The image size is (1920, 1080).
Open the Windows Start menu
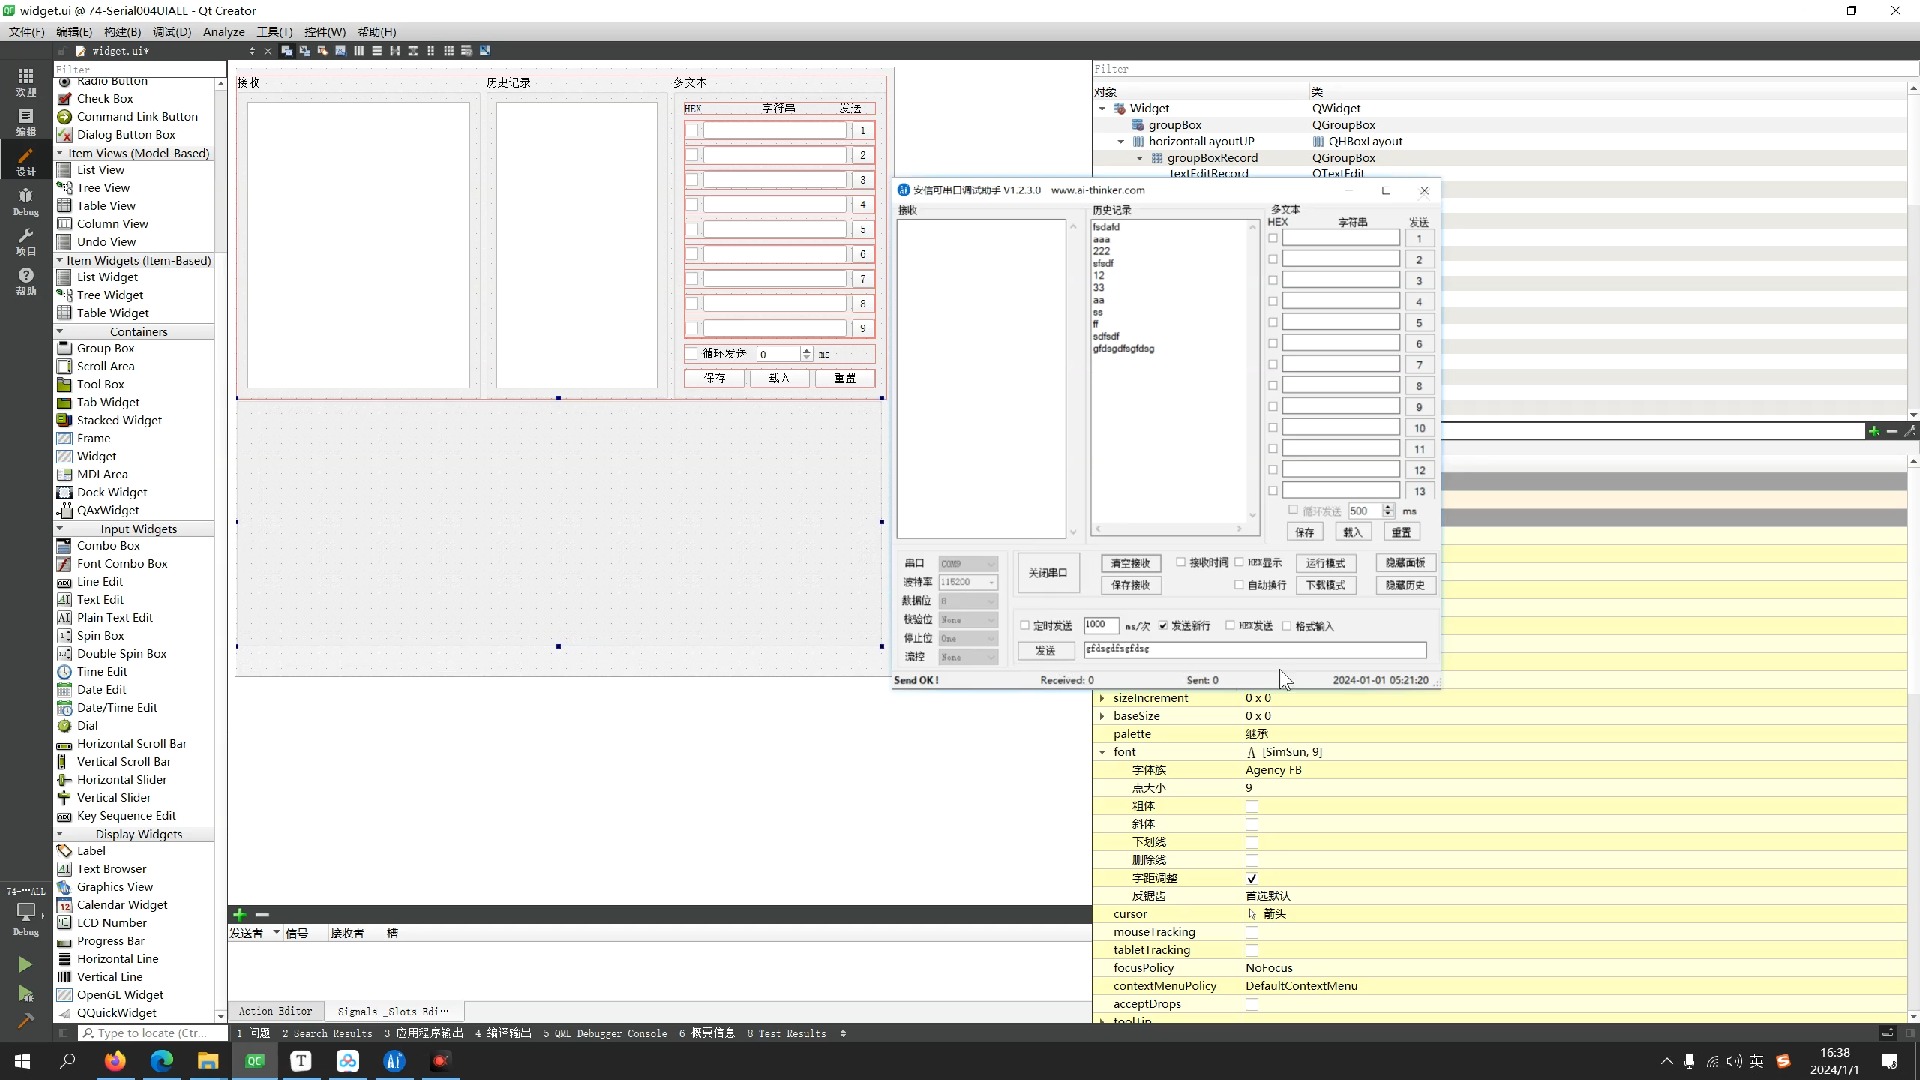coord(22,1061)
